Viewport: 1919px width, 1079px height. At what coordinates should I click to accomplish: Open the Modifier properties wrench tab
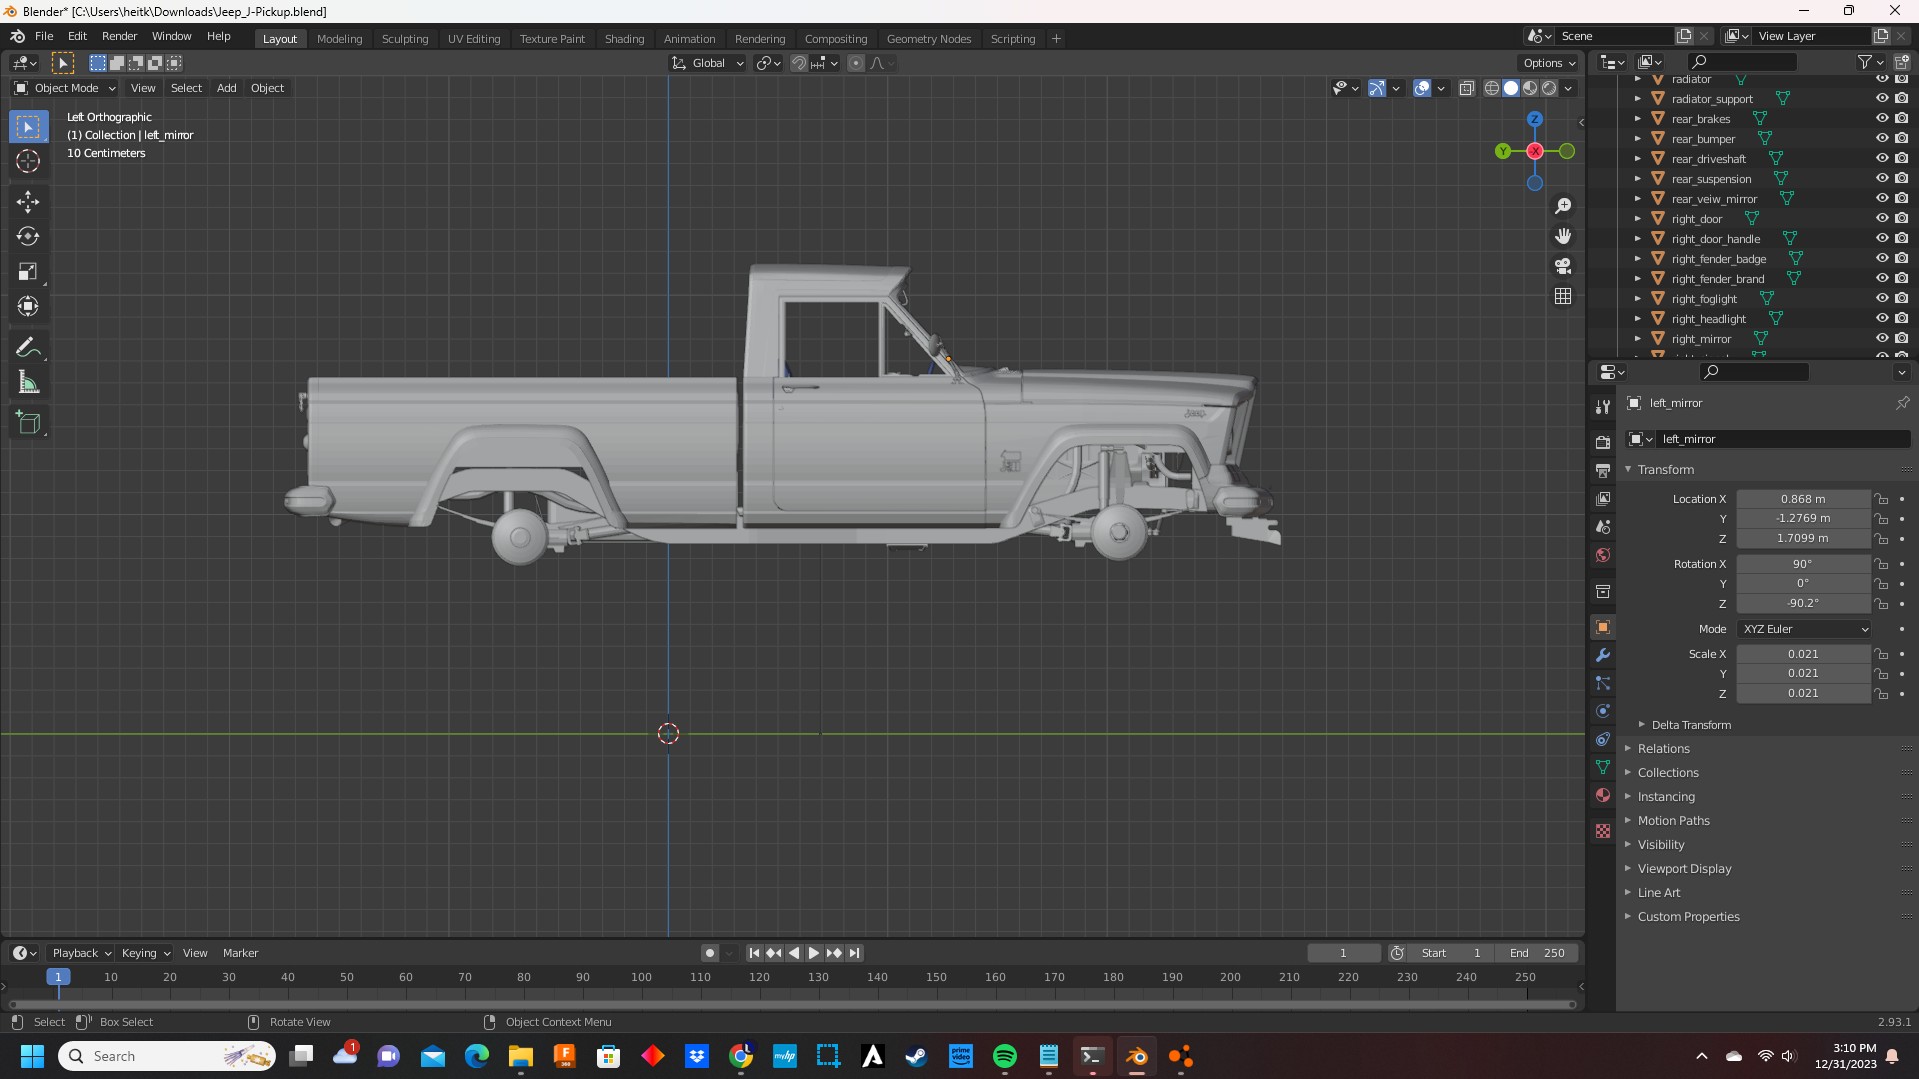point(1603,655)
